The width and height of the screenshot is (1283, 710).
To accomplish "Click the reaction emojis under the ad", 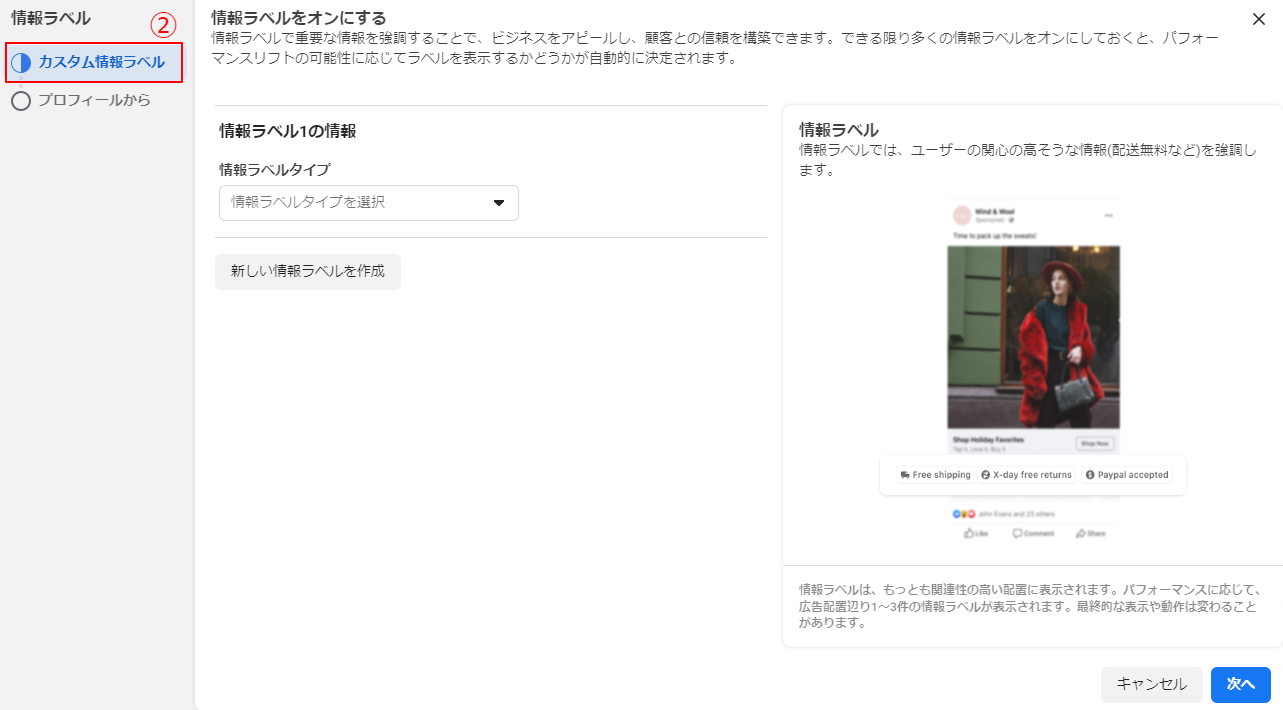I will point(963,514).
